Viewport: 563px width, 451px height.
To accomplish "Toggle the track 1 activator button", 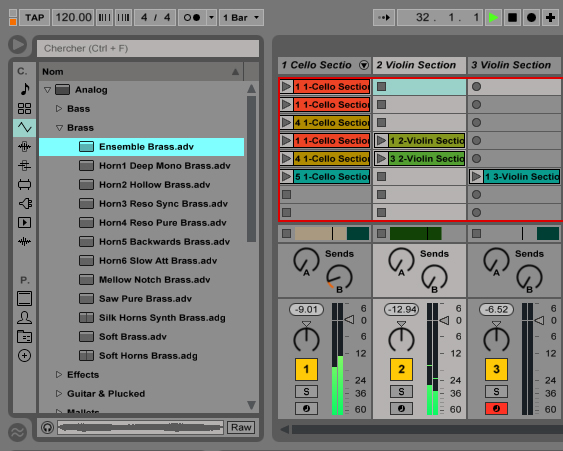I will coord(306,369).
